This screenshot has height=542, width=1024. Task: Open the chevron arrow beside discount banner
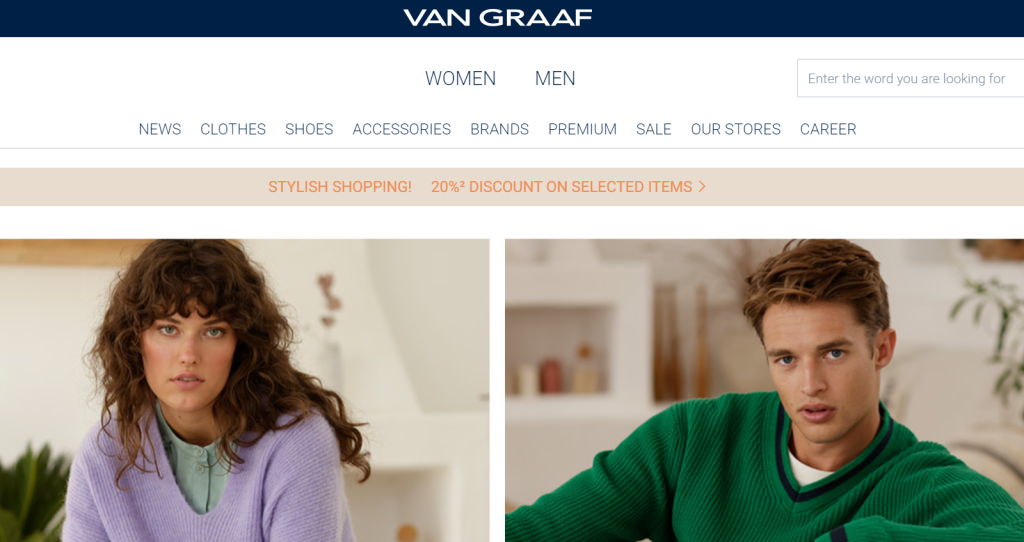(x=702, y=187)
